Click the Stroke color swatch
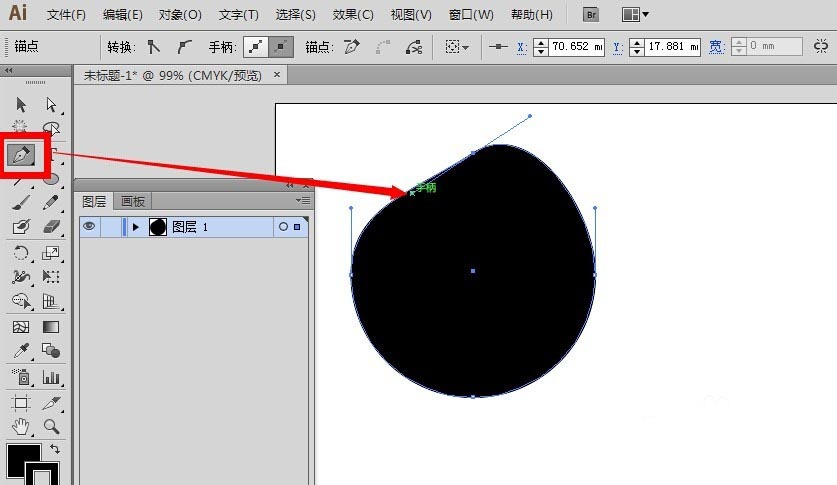This screenshot has width=837, height=485. point(42,474)
